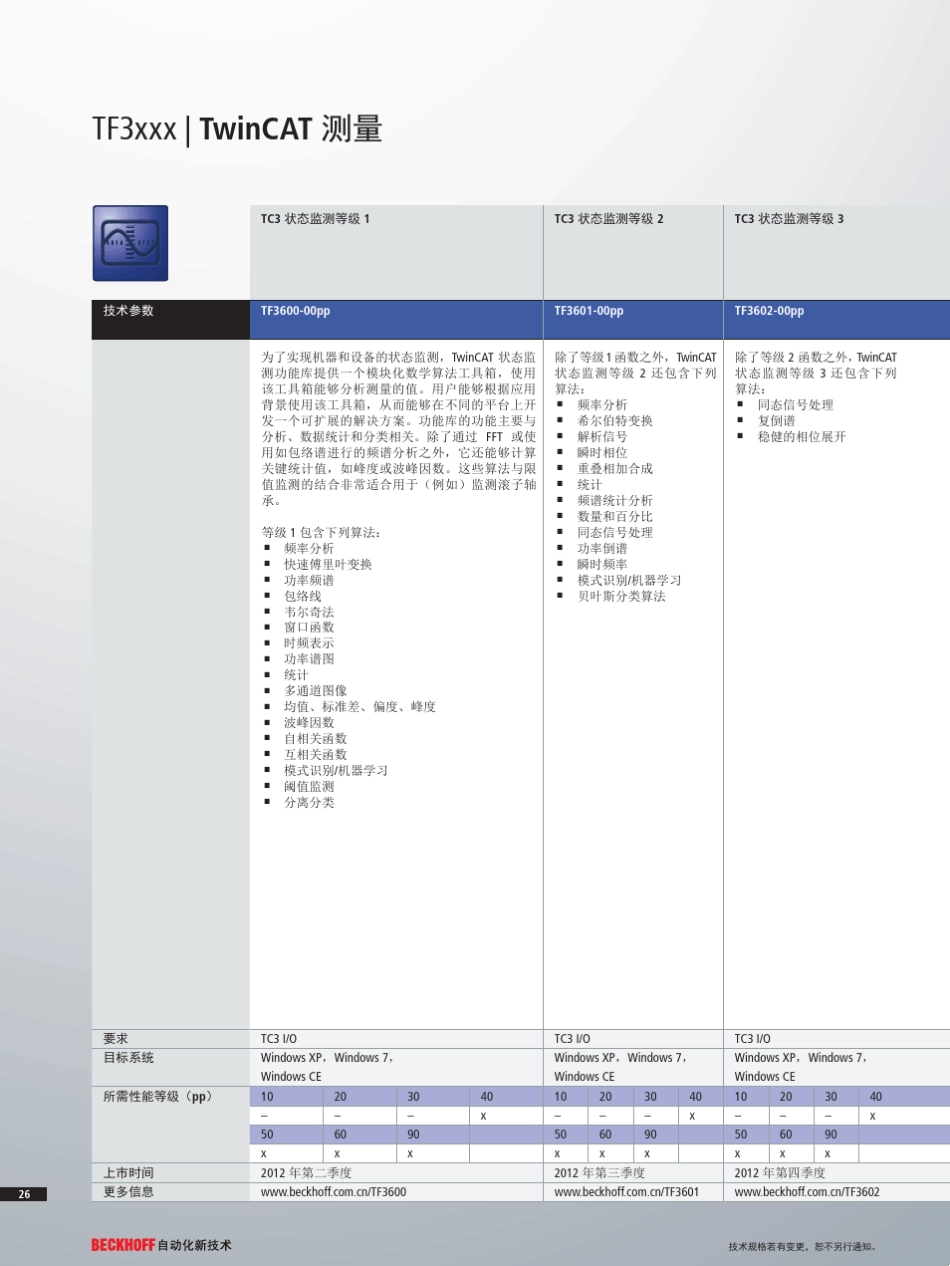This screenshot has height=1266, width=950.
Task: Click the bullet '重叠相加合成'
Action: (x=615, y=469)
